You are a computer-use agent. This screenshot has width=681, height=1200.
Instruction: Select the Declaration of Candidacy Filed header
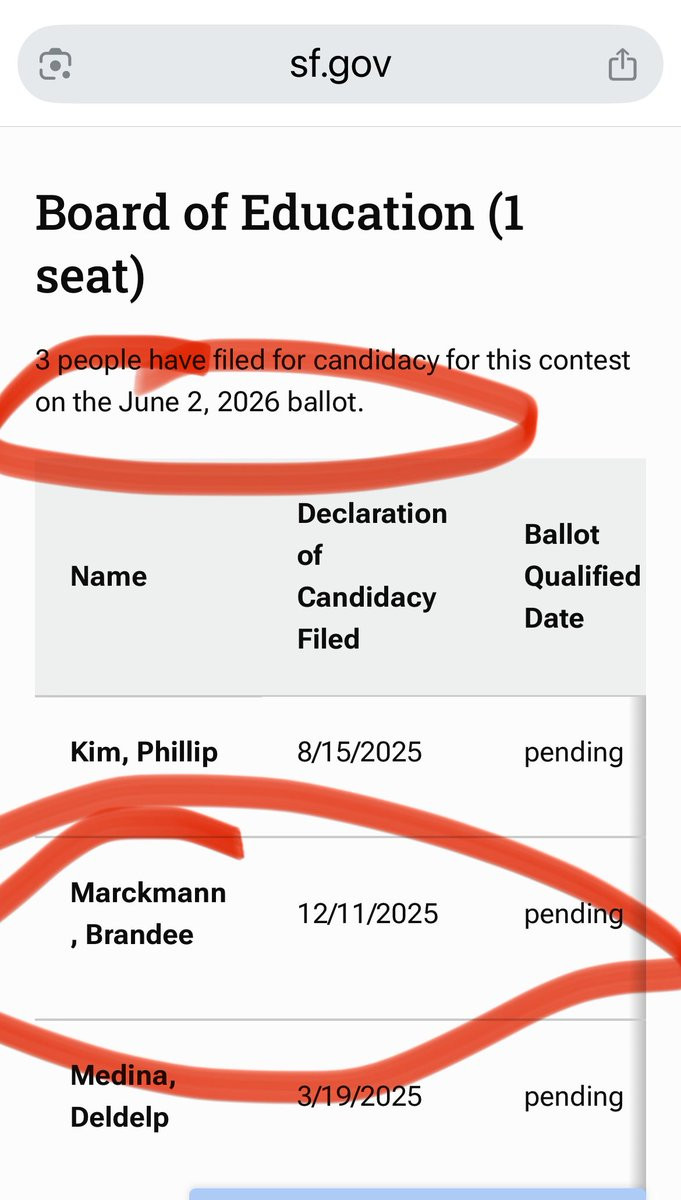click(x=372, y=576)
